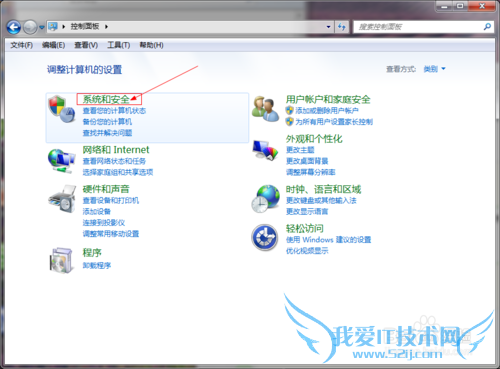This screenshot has height=369, width=500.
Task: Close the Control Panel window
Action: coord(482,6)
